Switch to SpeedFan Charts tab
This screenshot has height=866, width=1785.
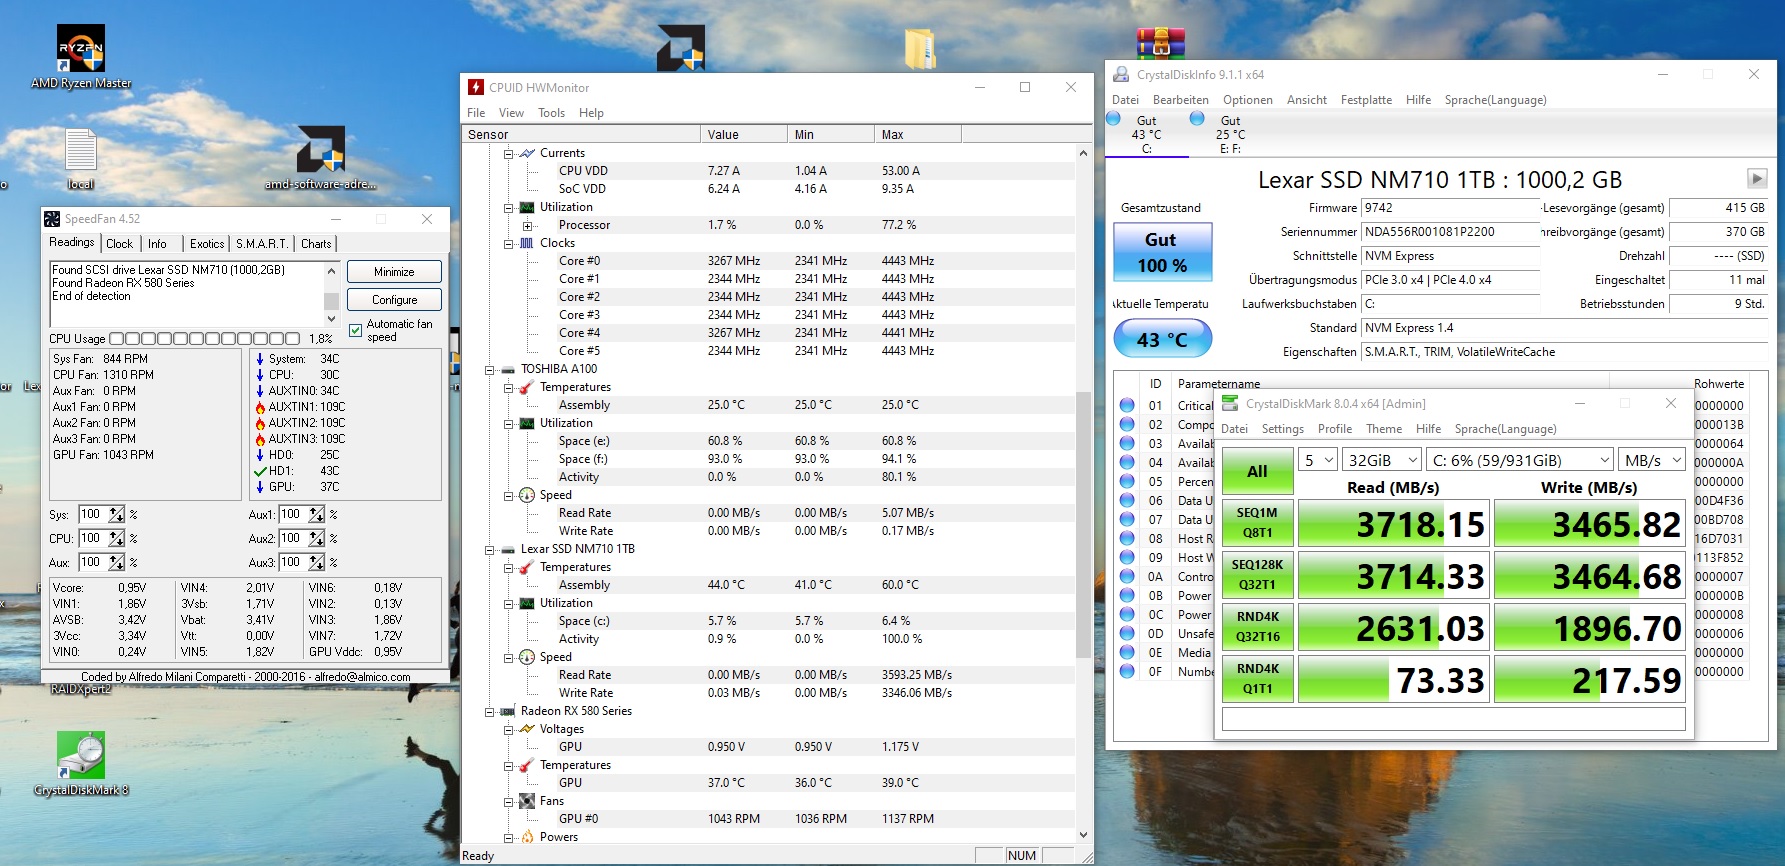pyautogui.click(x=316, y=244)
